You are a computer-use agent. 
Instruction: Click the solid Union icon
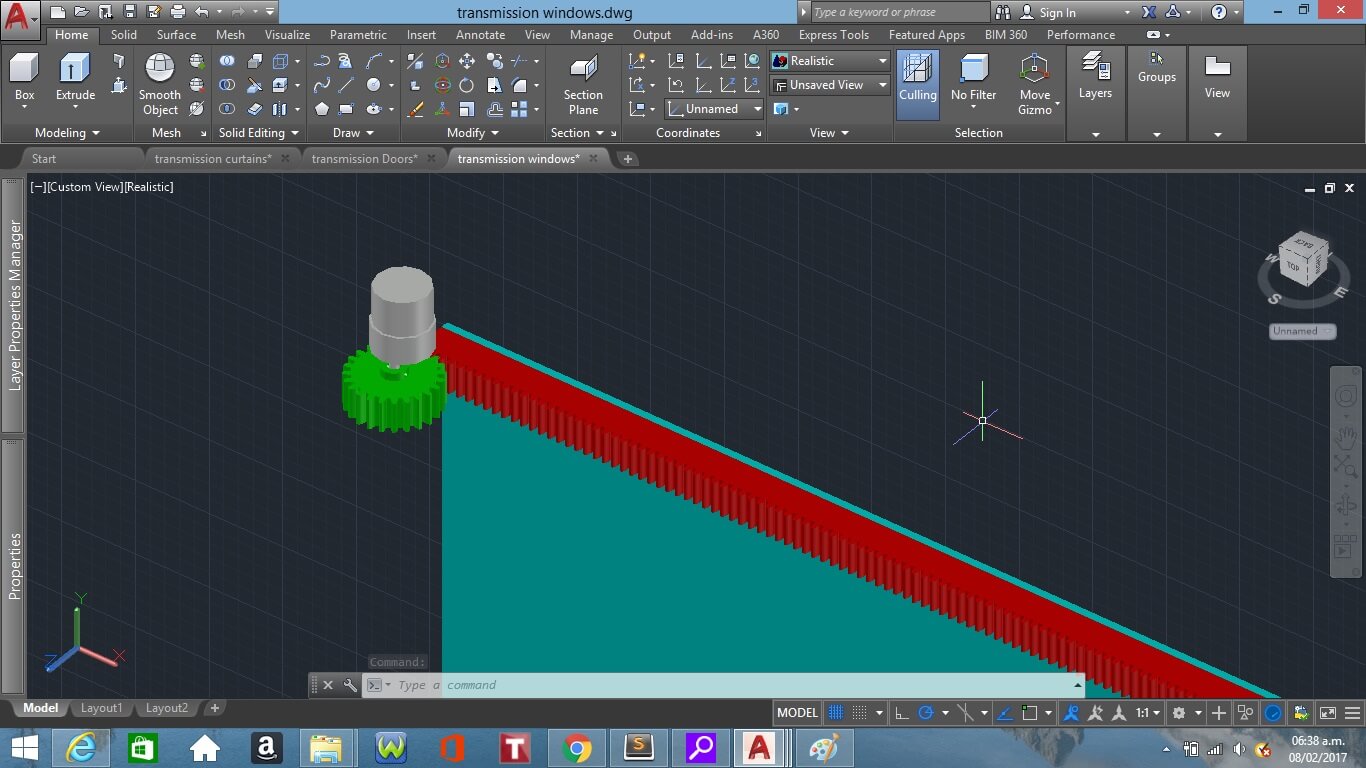click(227, 61)
